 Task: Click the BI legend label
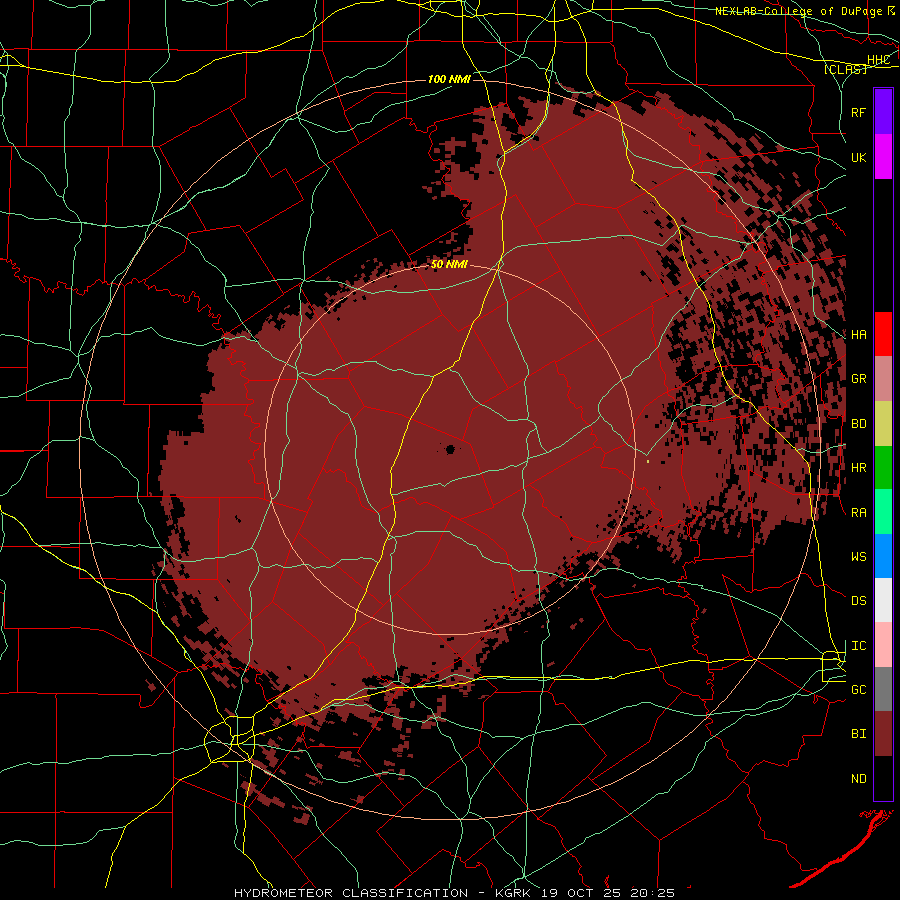tap(859, 734)
